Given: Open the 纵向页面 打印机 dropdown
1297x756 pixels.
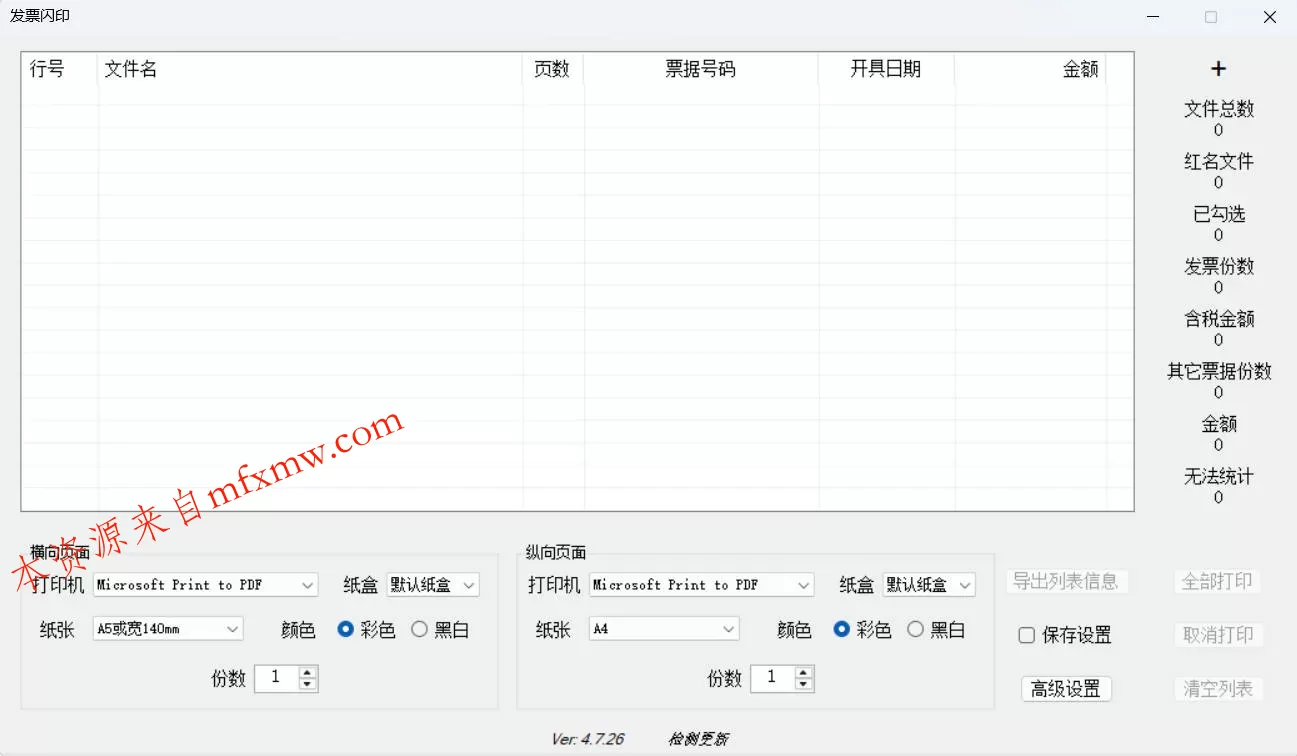Looking at the screenshot, I should coord(702,585).
